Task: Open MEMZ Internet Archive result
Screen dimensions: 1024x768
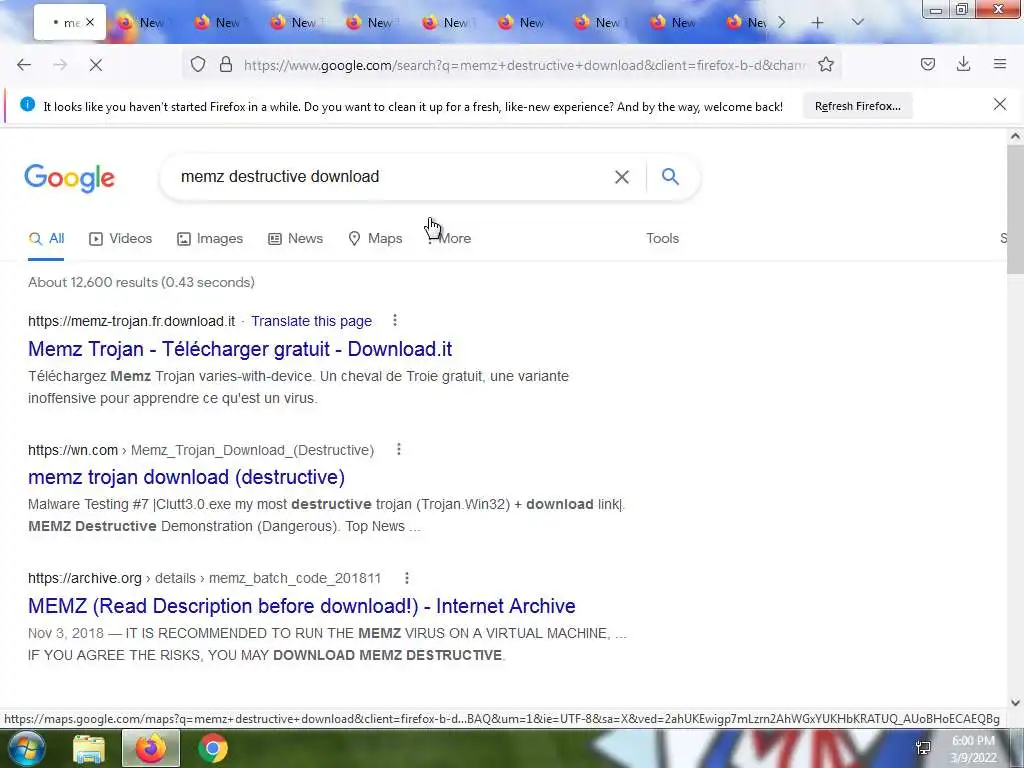Action: point(302,606)
